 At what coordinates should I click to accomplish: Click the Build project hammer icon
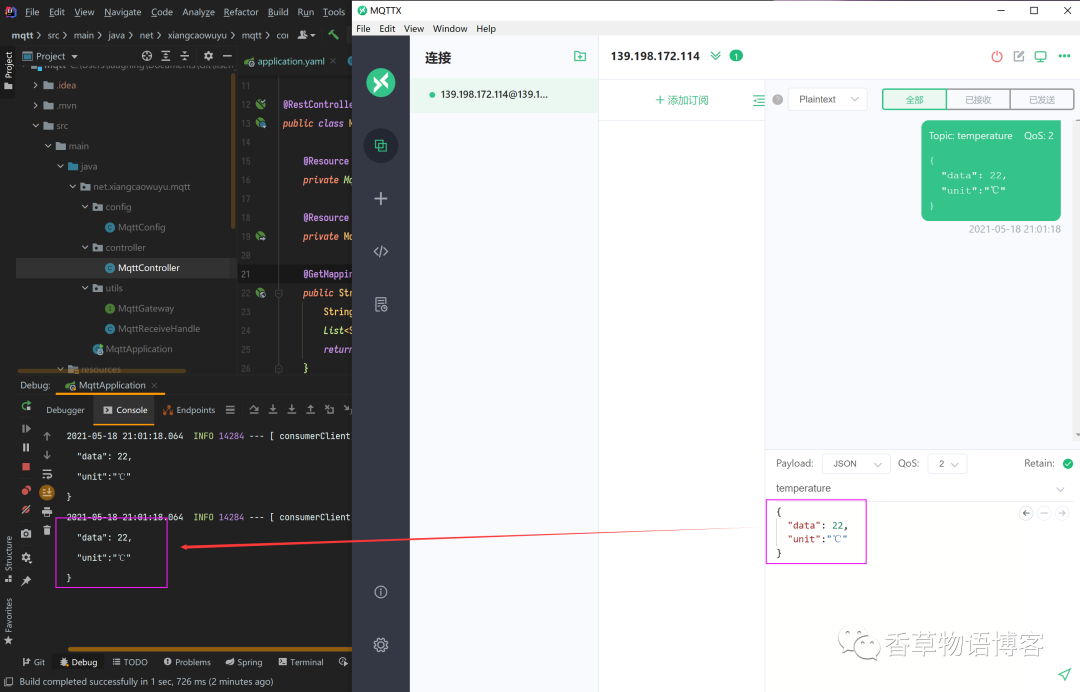click(333, 34)
